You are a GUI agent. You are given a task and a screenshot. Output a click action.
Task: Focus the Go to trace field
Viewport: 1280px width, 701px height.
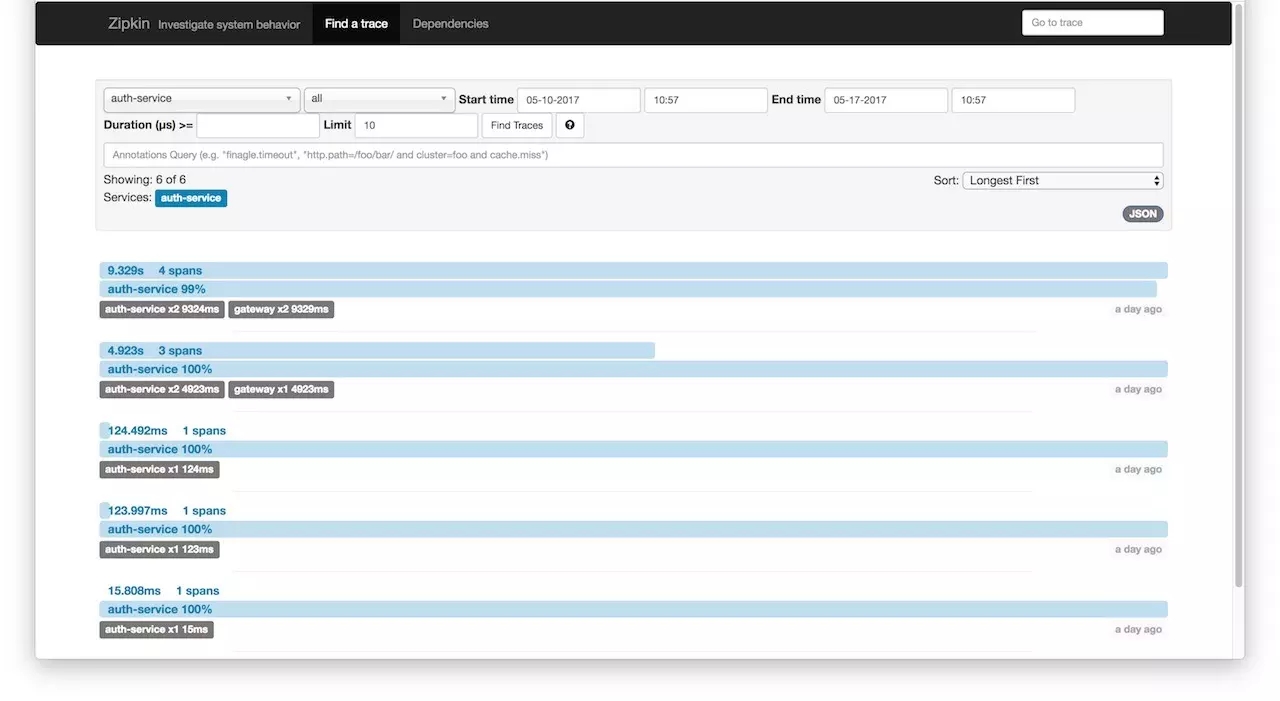tap(1093, 23)
